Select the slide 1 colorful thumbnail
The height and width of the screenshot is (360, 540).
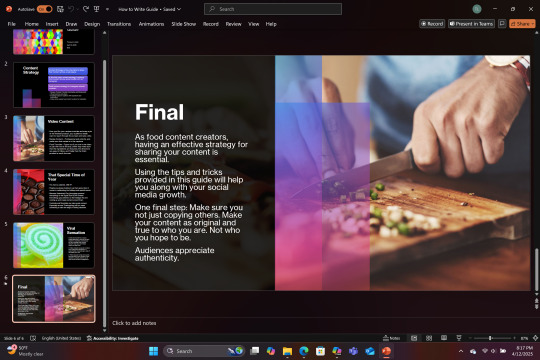point(53,41)
